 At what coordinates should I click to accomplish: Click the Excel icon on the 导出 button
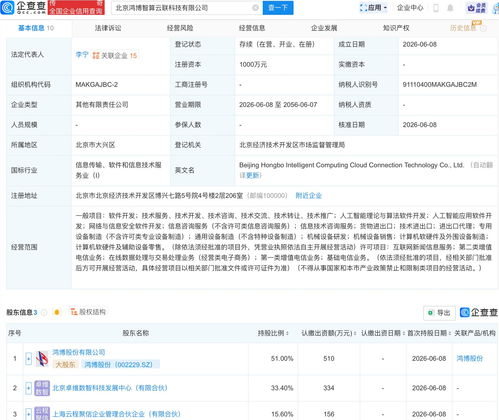click(x=430, y=313)
